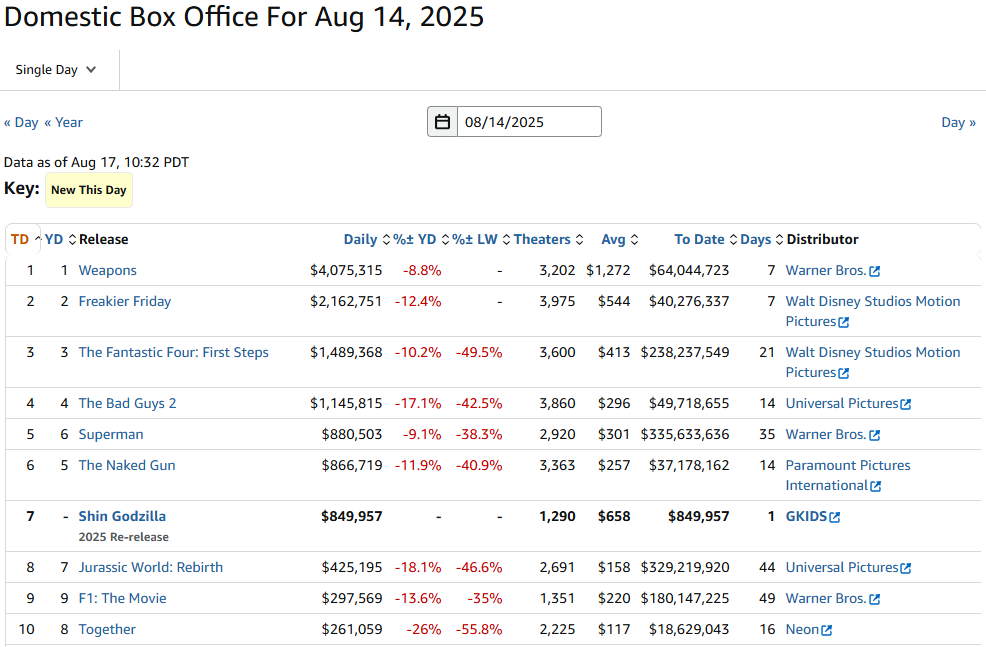
Task: Open the F1: The Movie link
Action: point(123,598)
